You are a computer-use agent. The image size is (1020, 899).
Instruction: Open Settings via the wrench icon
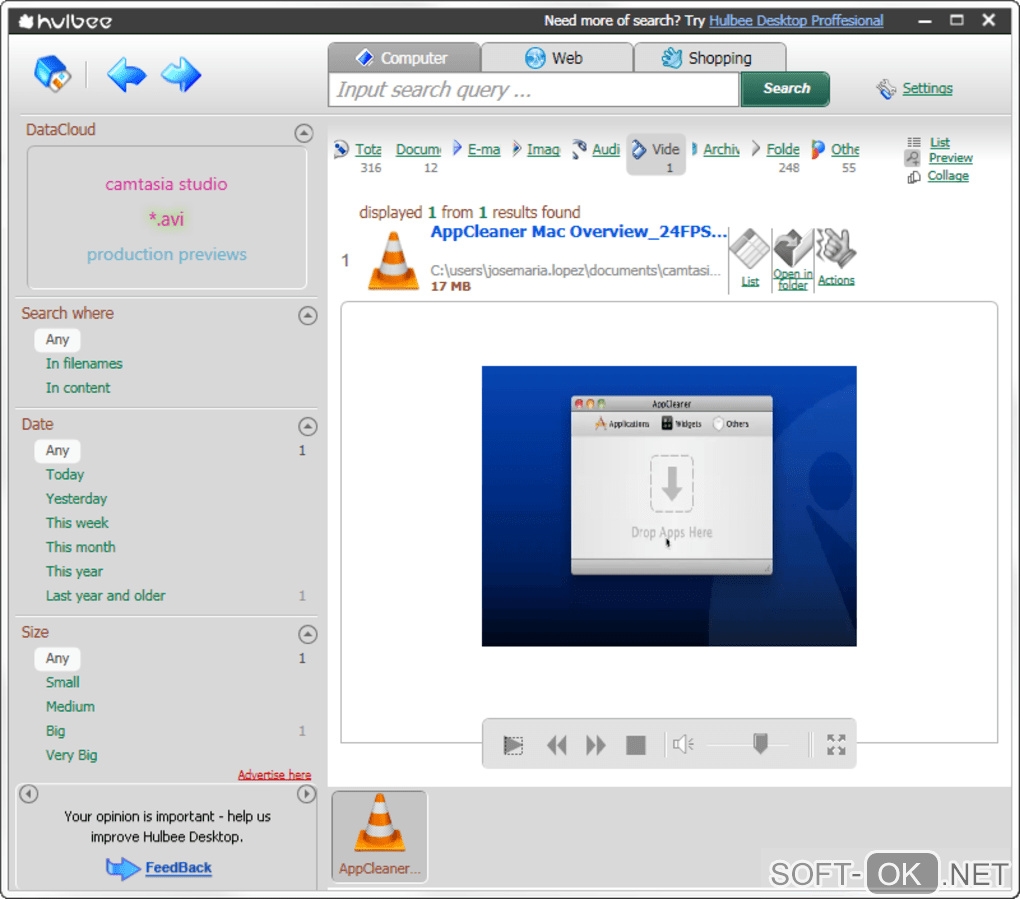(x=885, y=88)
